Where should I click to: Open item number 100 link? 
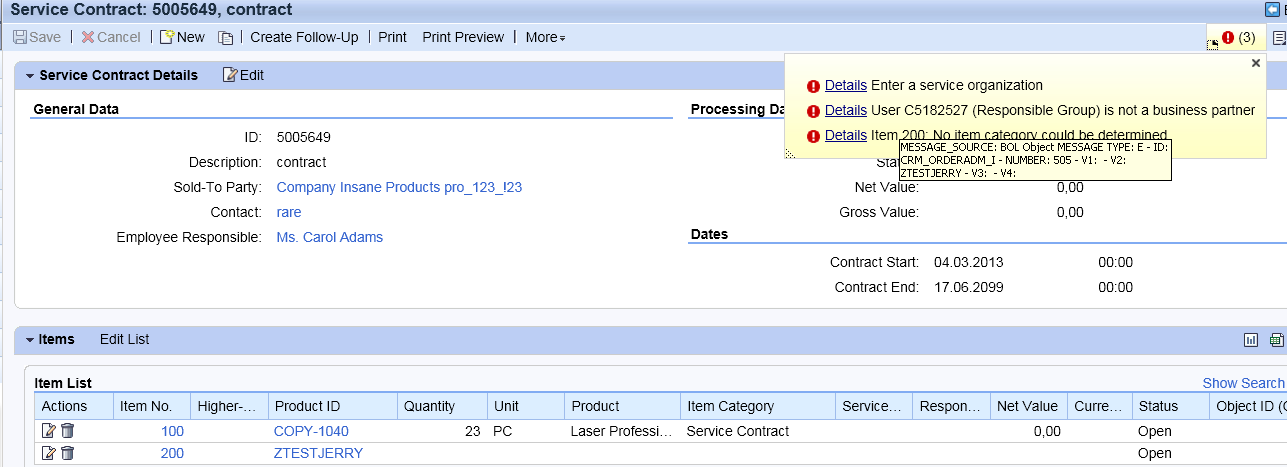(172, 431)
